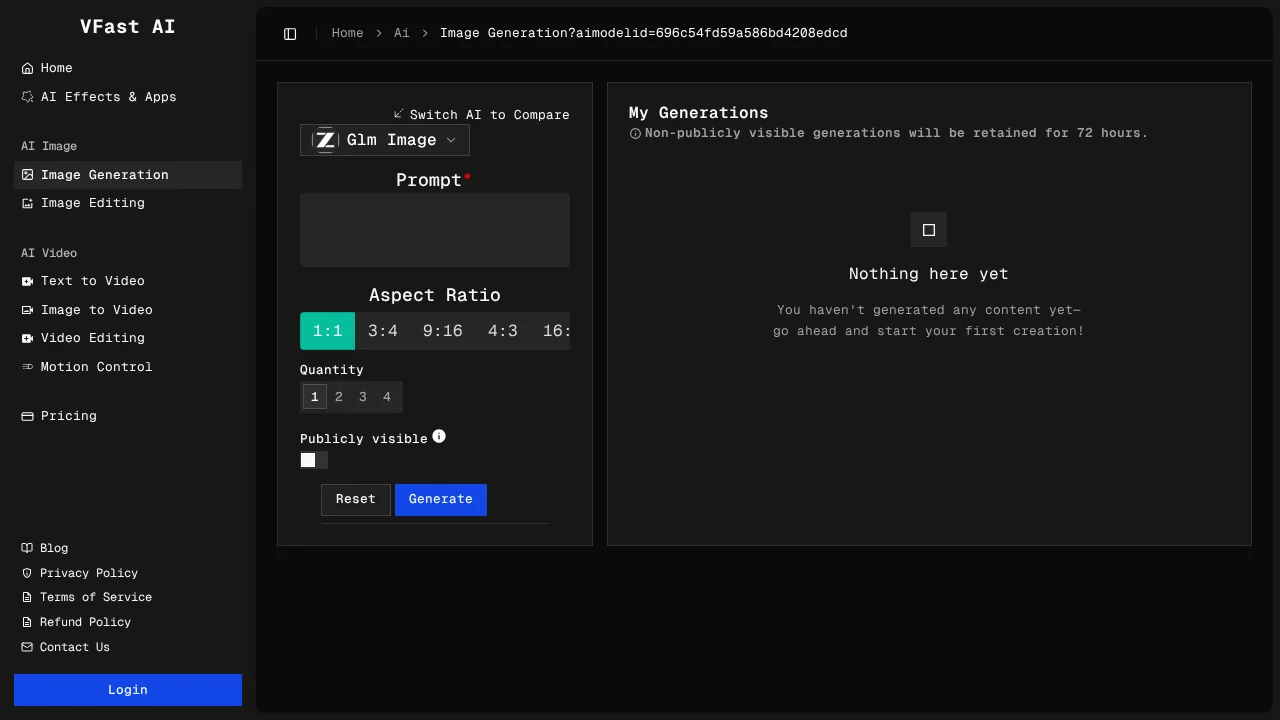Click inside the Prompt text area
This screenshot has width=1280, height=720.
434,229
